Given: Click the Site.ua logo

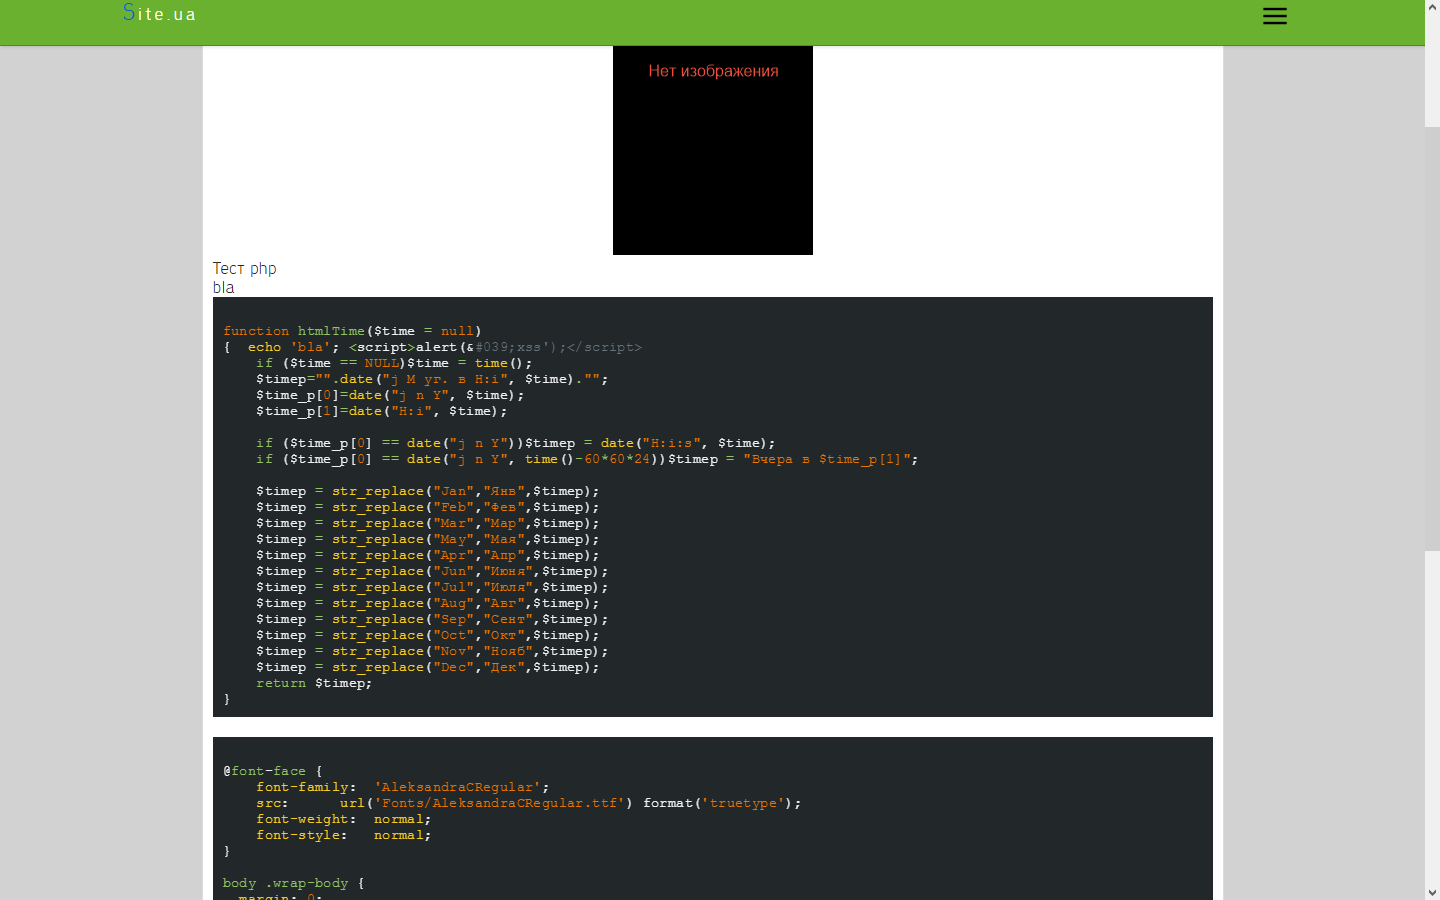Looking at the screenshot, I should click(159, 14).
